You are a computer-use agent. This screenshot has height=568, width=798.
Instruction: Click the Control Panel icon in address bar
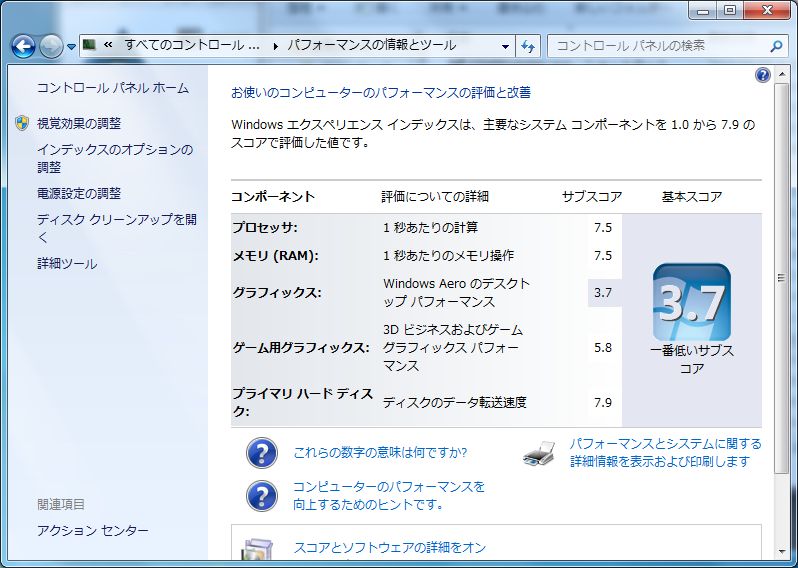[90, 45]
